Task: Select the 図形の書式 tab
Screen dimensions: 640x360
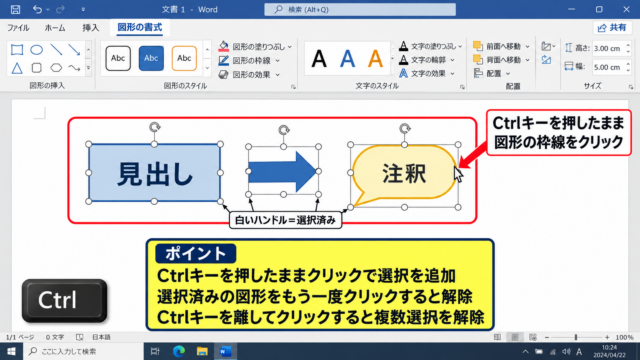Action: click(x=140, y=27)
